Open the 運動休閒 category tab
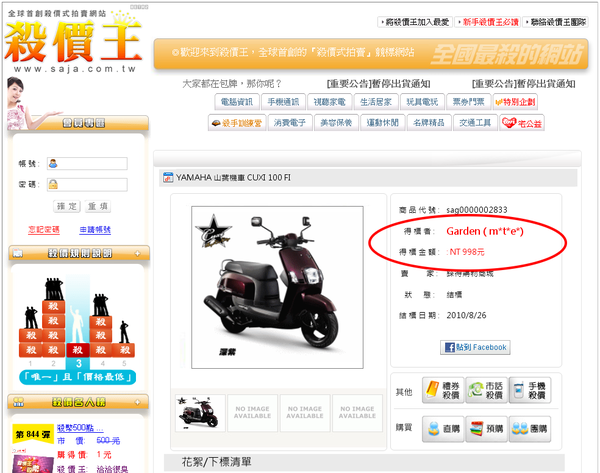The height and width of the screenshot is (473, 600). 383,123
